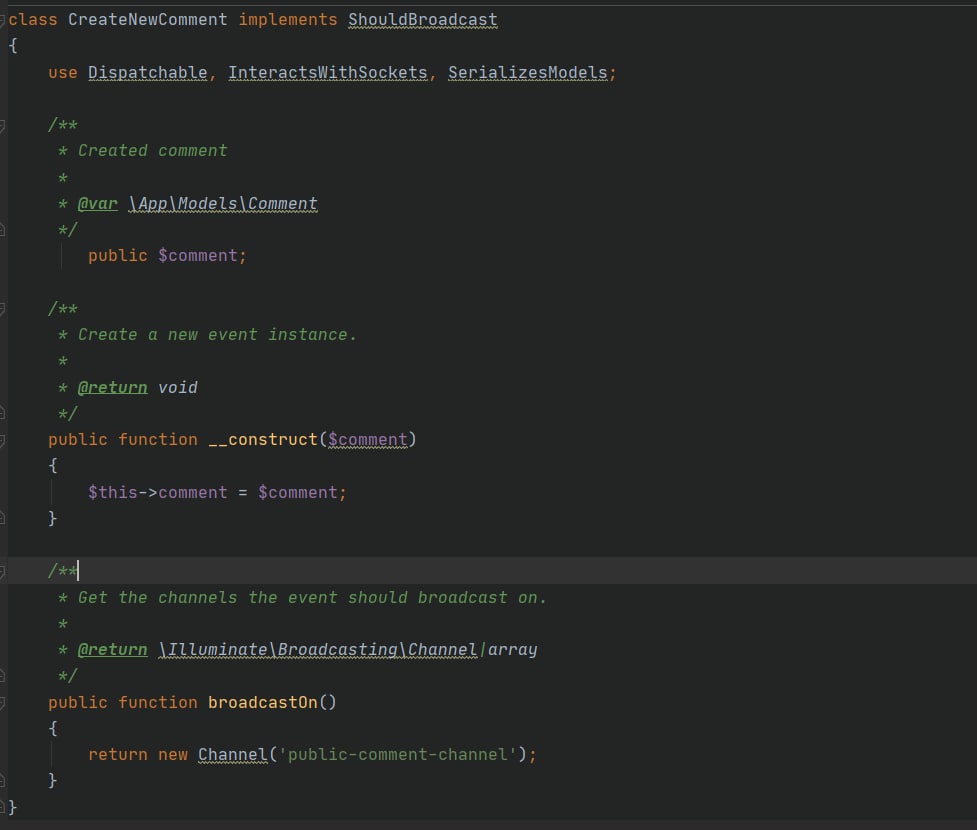Click the @var docblock tag
Screen dimensions: 977x830
(x=97, y=204)
